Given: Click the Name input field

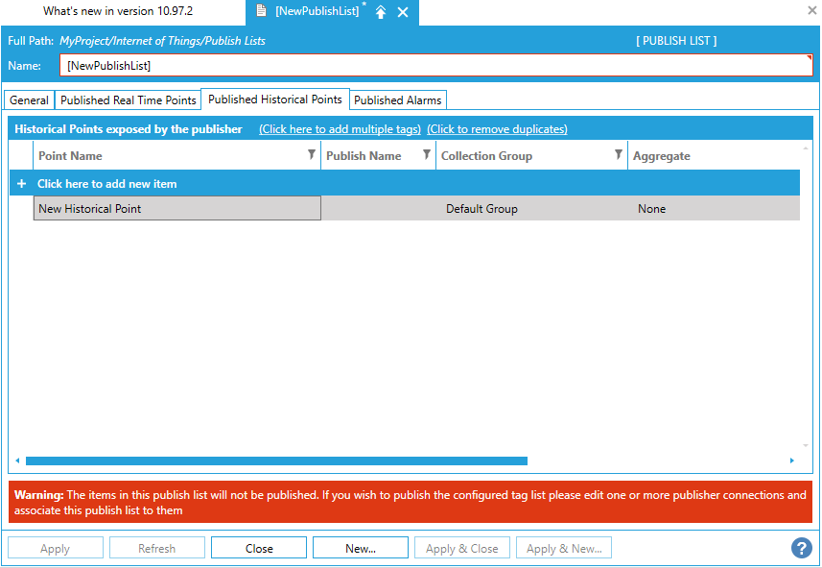Looking at the screenshot, I should point(435,66).
